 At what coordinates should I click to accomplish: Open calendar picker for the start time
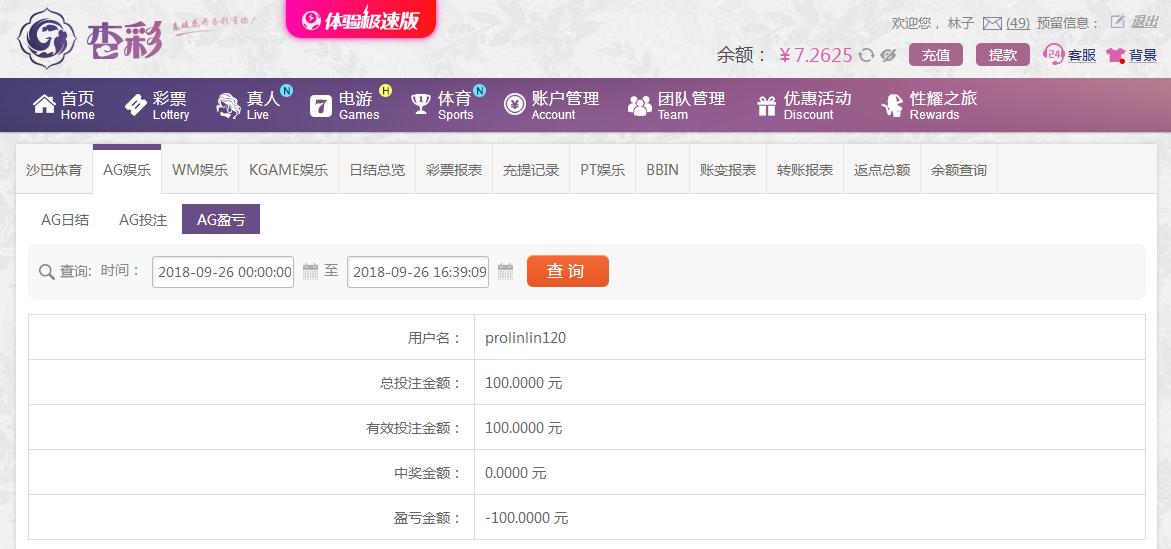(x=310, y=271)
